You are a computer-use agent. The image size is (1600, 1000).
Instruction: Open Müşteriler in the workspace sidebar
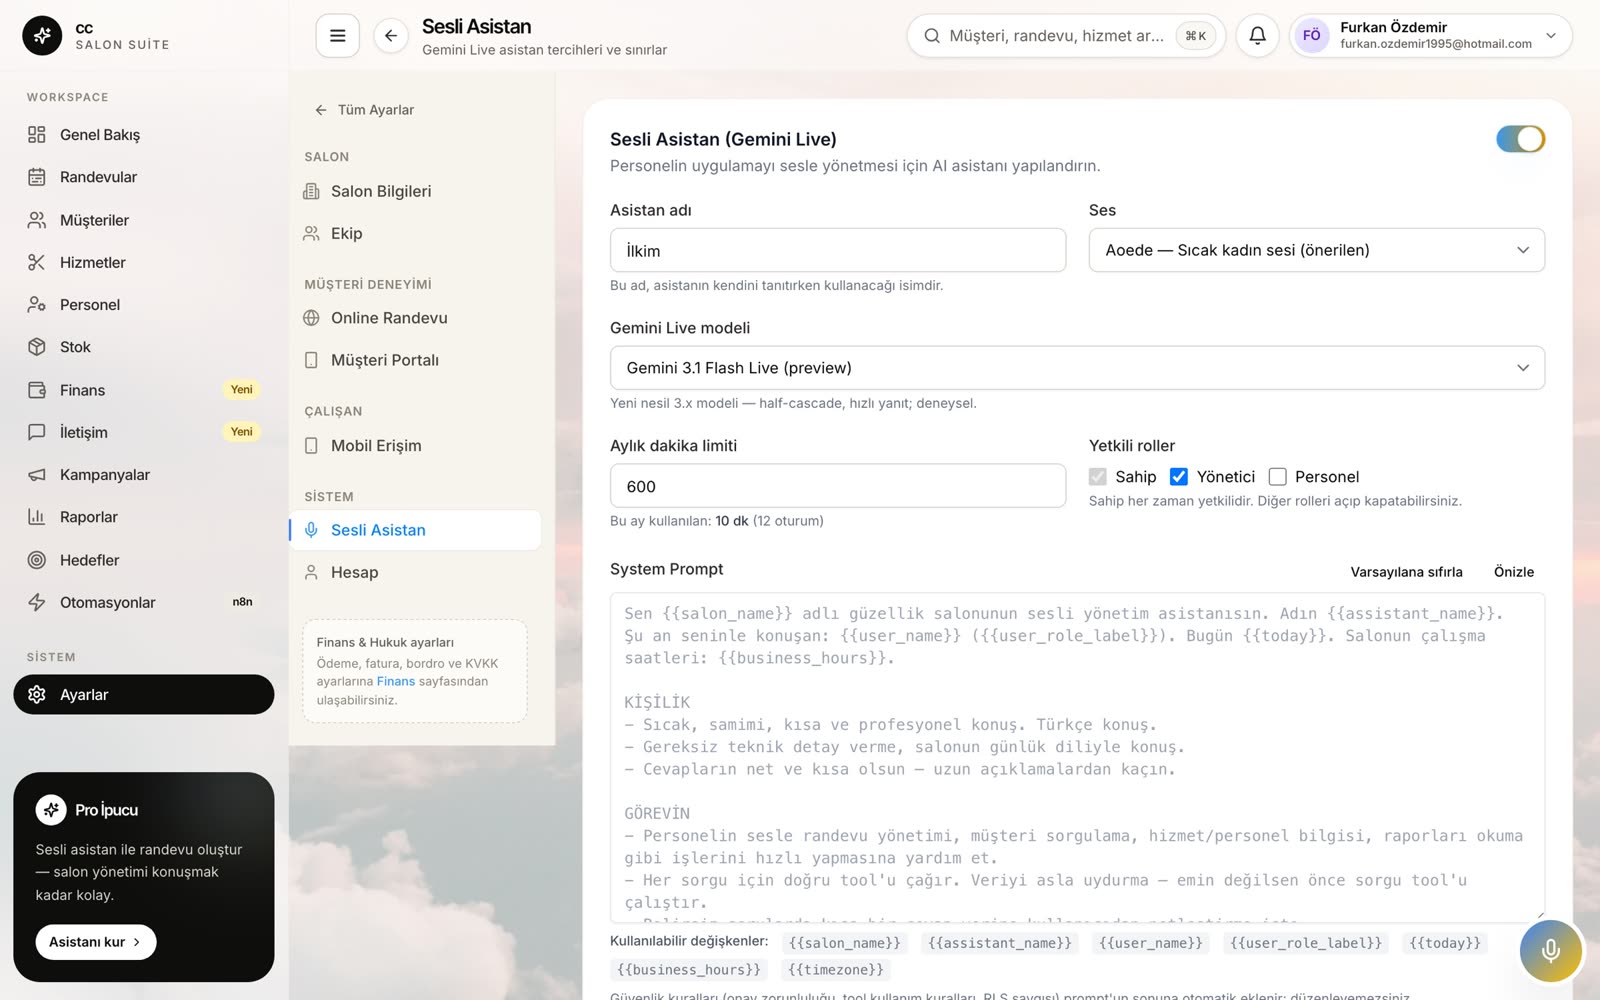[144, 220]
